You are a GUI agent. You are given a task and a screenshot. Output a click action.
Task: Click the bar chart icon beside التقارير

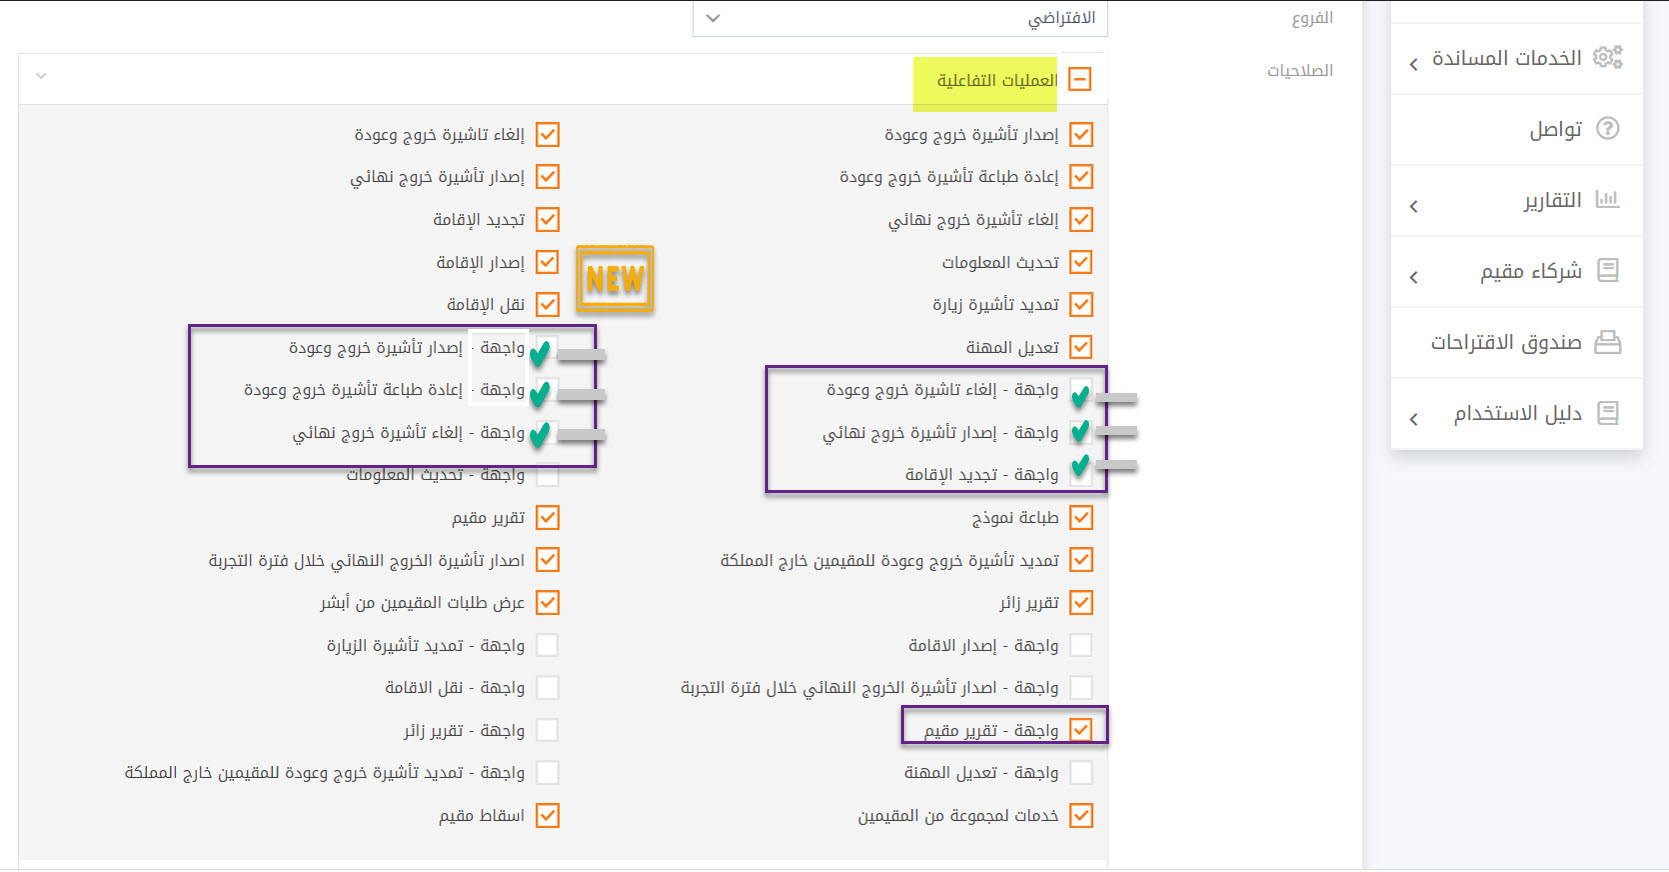tap(1607, 199)
